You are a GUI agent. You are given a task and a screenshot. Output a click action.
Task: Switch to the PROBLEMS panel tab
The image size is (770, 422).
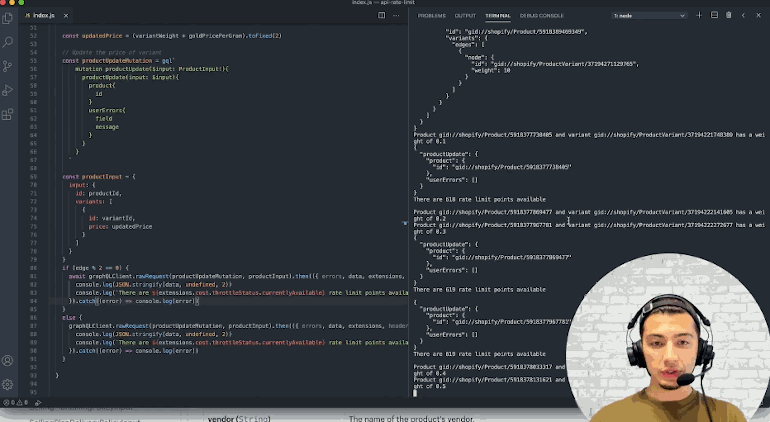click(431, 16)
